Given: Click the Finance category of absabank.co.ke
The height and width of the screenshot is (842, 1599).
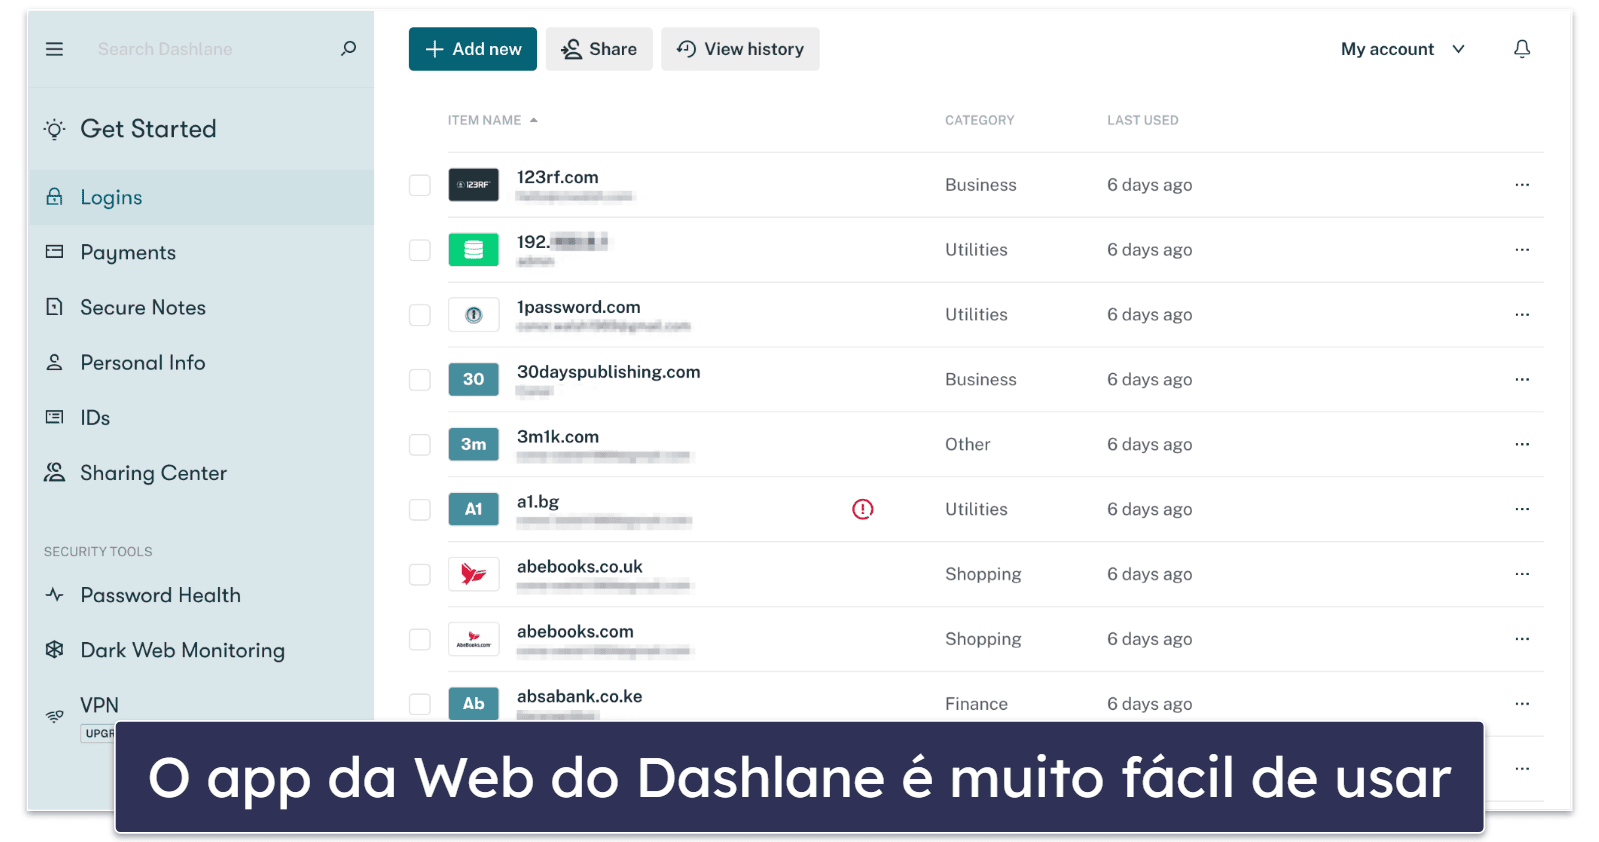Looking at the screenshot, I should pyautogui.click(x=976, y=704).
